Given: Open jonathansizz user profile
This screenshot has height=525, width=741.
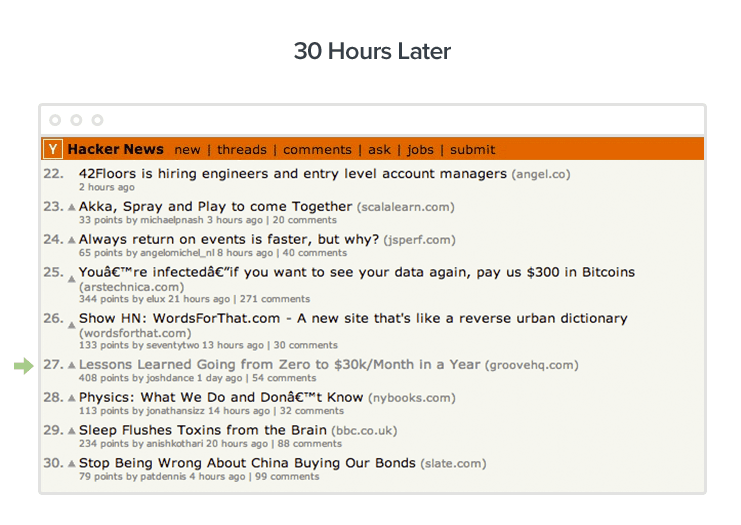Looking at the screenshot, I should 175,411.
